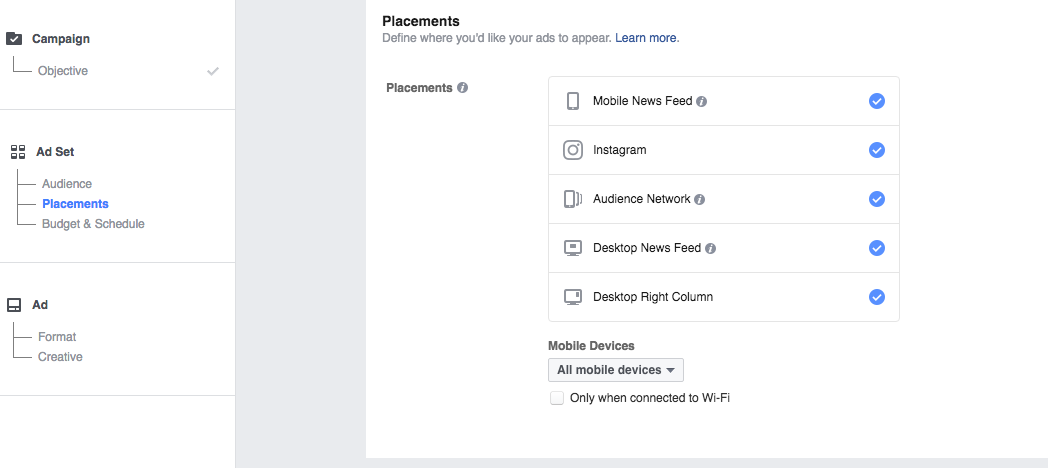Screen dimensions: 1048x468
Task: Select Format under the Ad section
Action: (57, 337)
